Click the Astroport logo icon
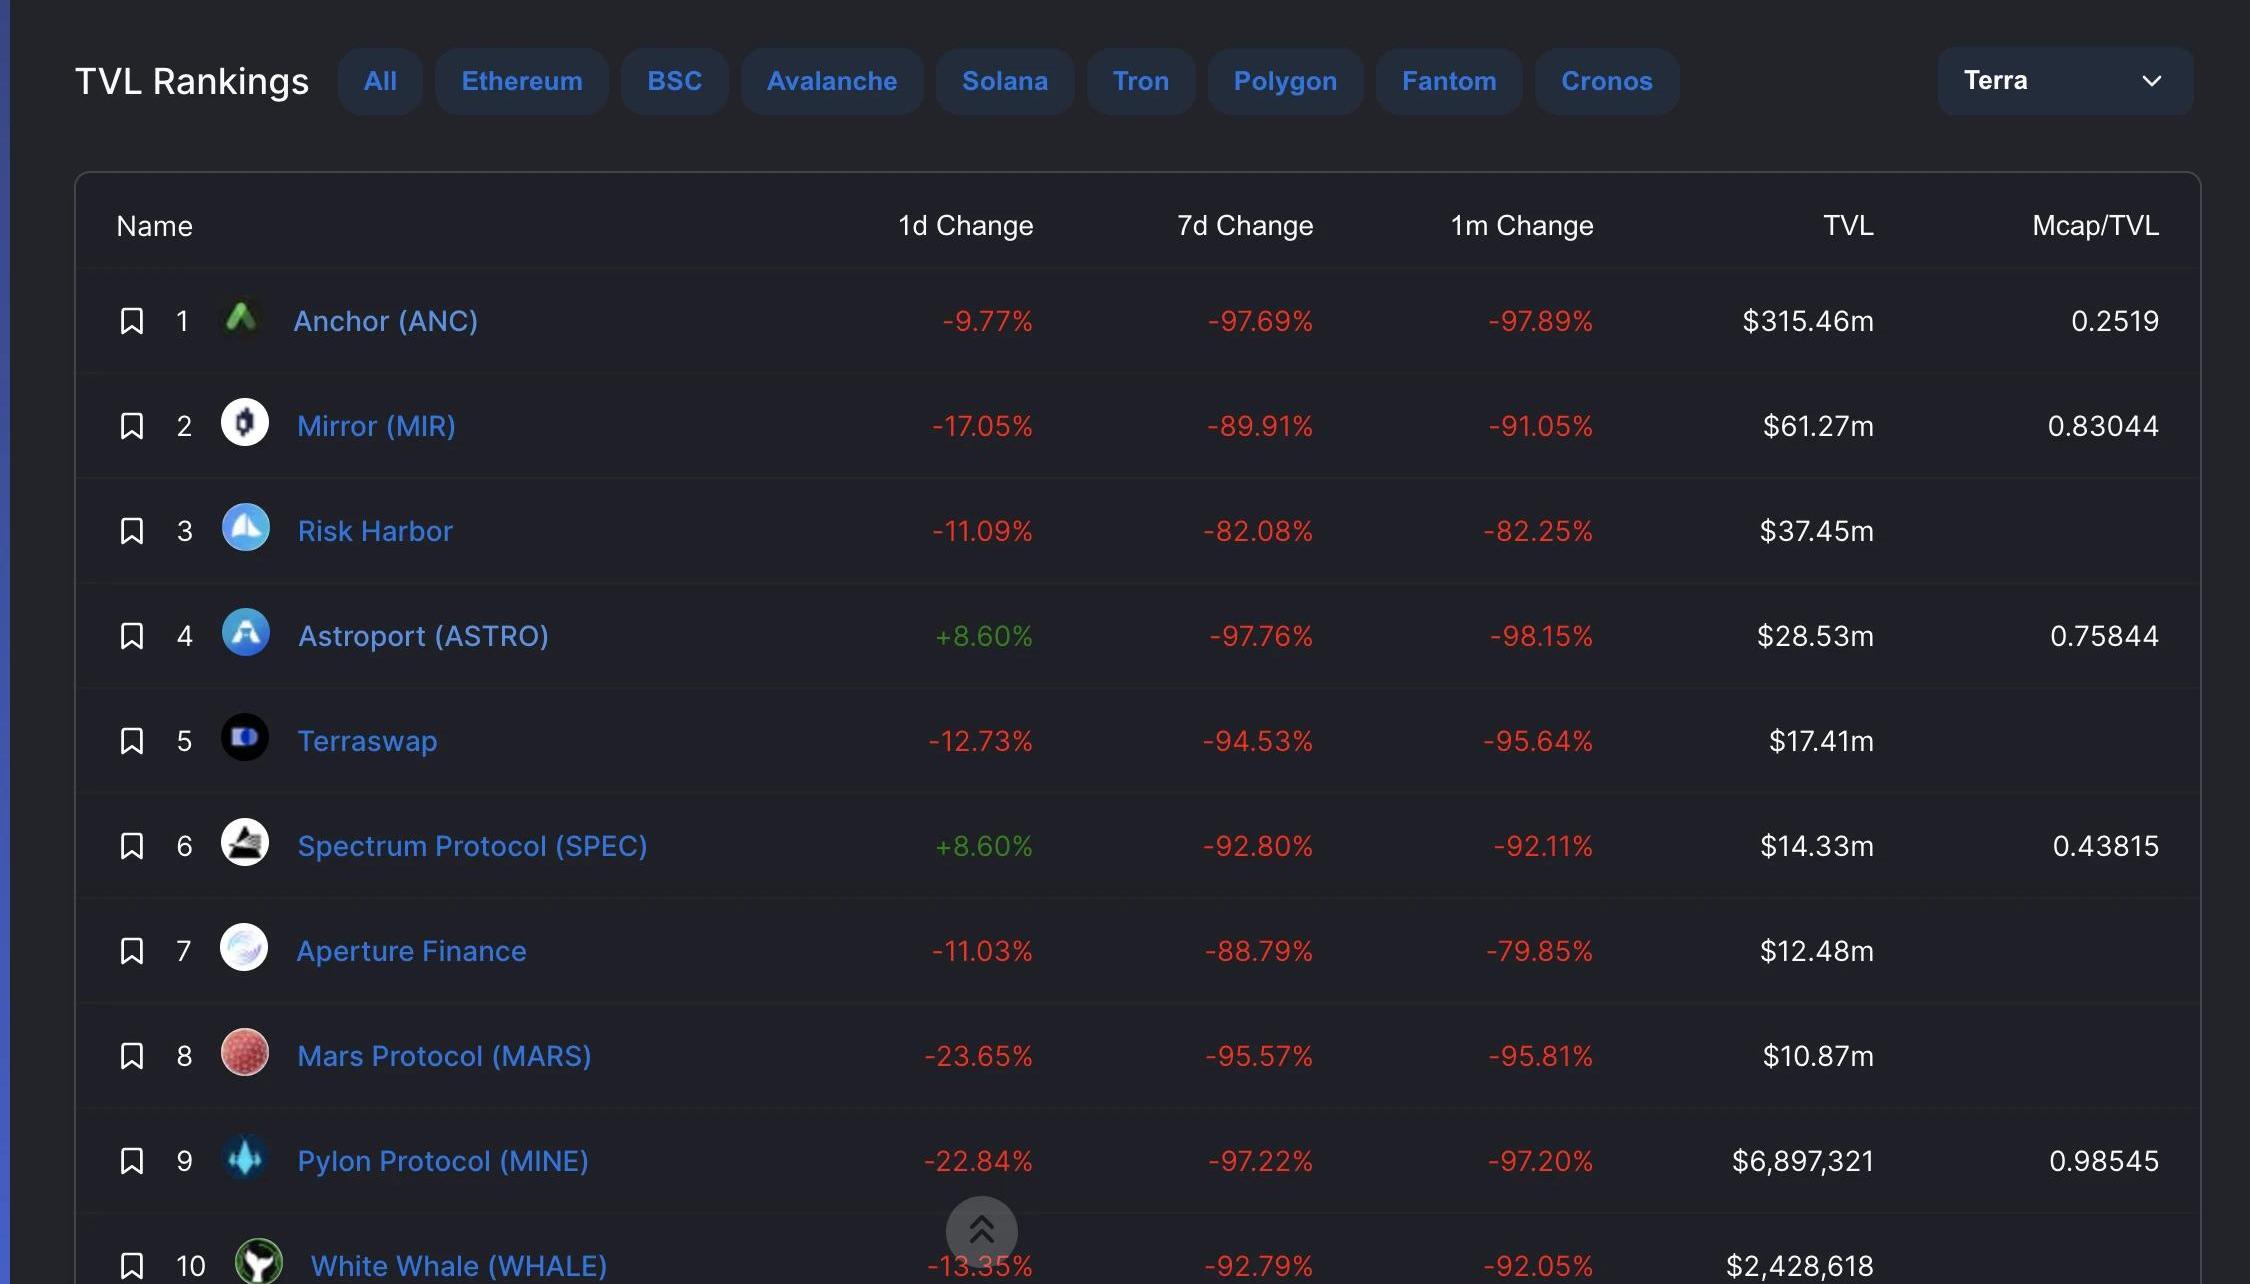Screen dimensions: 2250x1284 point(245,633)
